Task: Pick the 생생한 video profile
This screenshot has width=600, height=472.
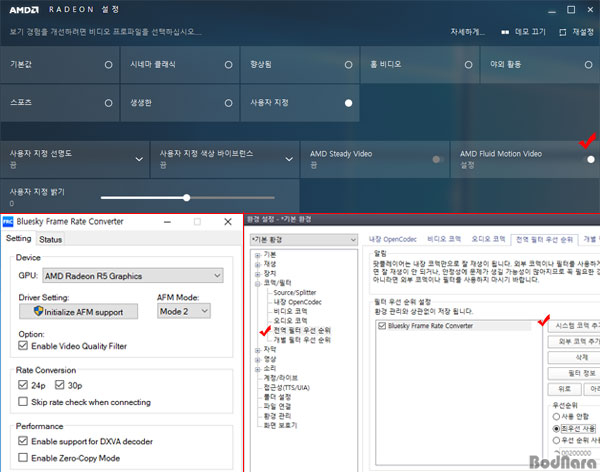Action: pyautogui.click(x=180, y=103)
